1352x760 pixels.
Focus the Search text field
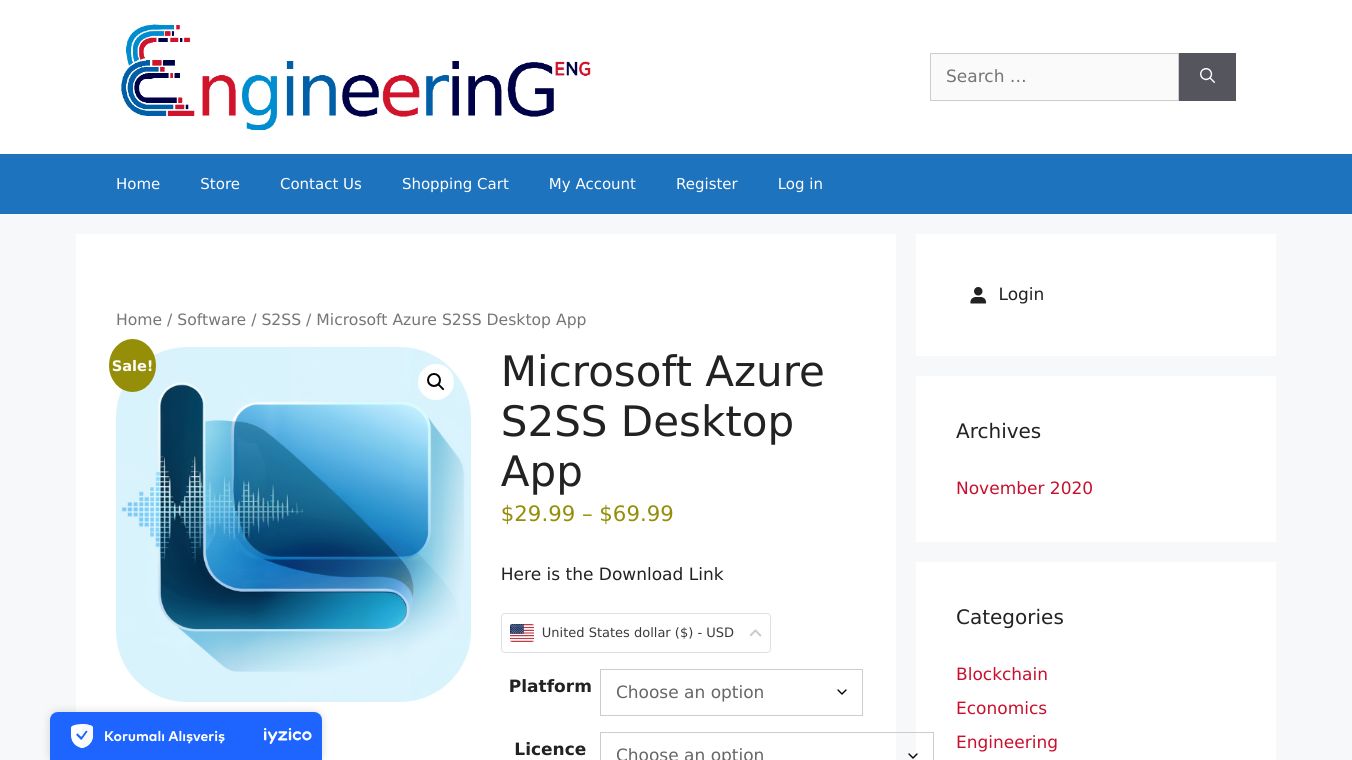point(1054,77)
